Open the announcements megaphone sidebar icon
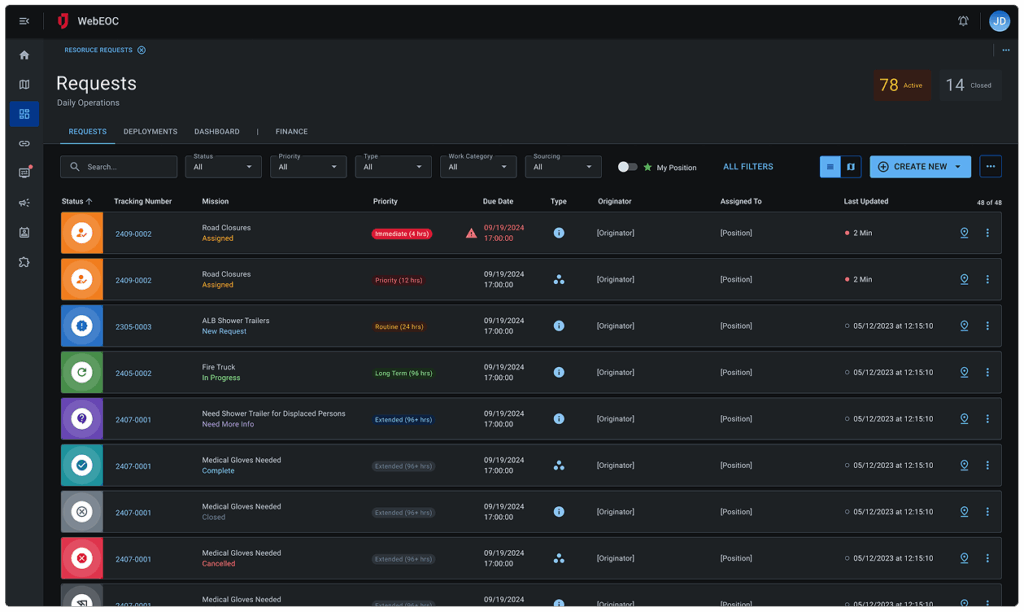 coord(24,202)
